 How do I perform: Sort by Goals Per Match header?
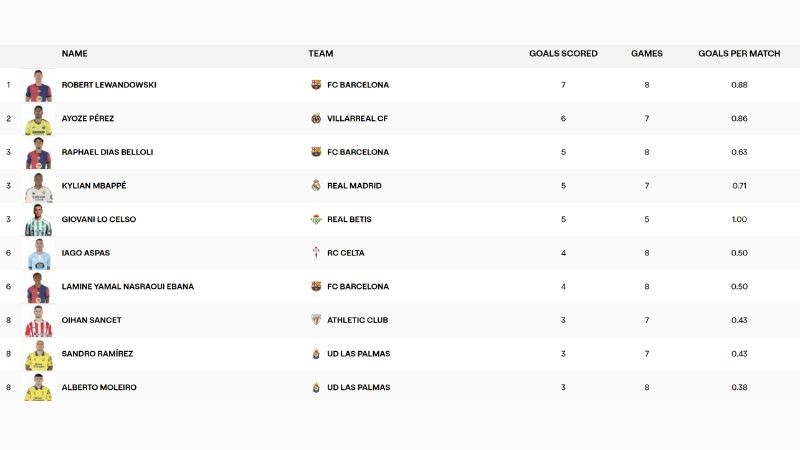coord(739,53)
